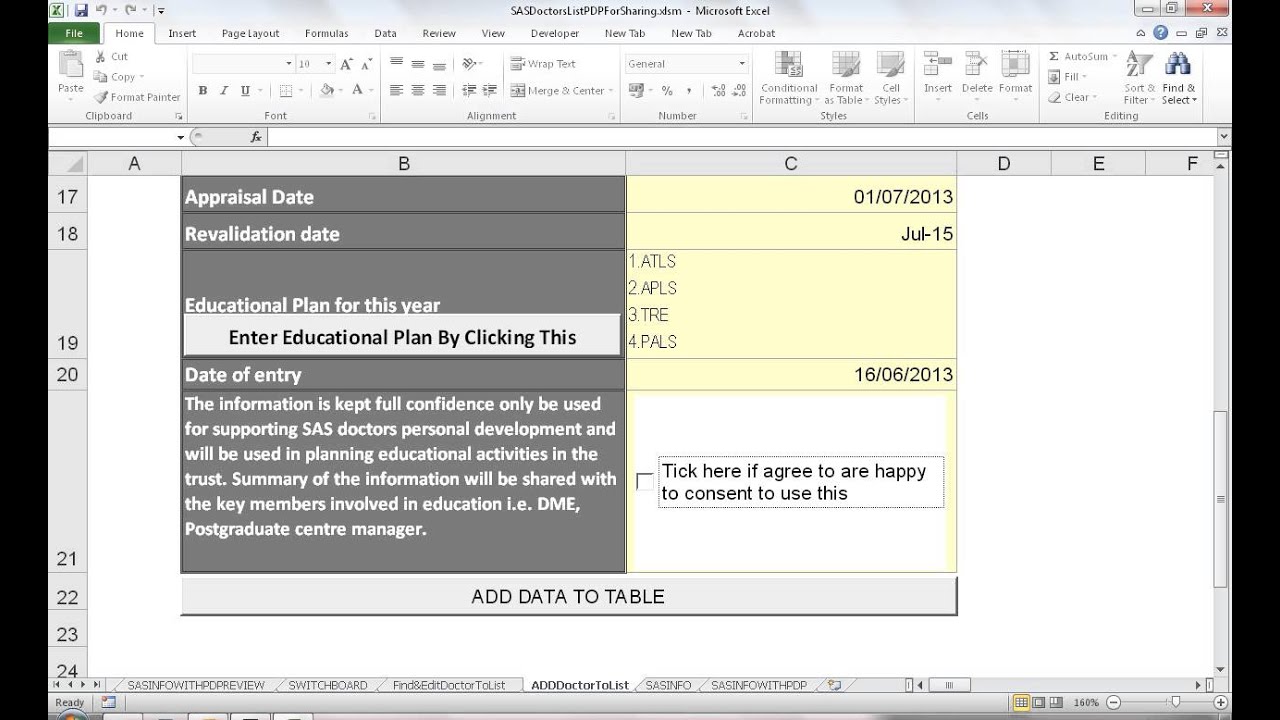Expand the formula bar
Viewport: 1280px width, 720px height.
point(1223,137)
